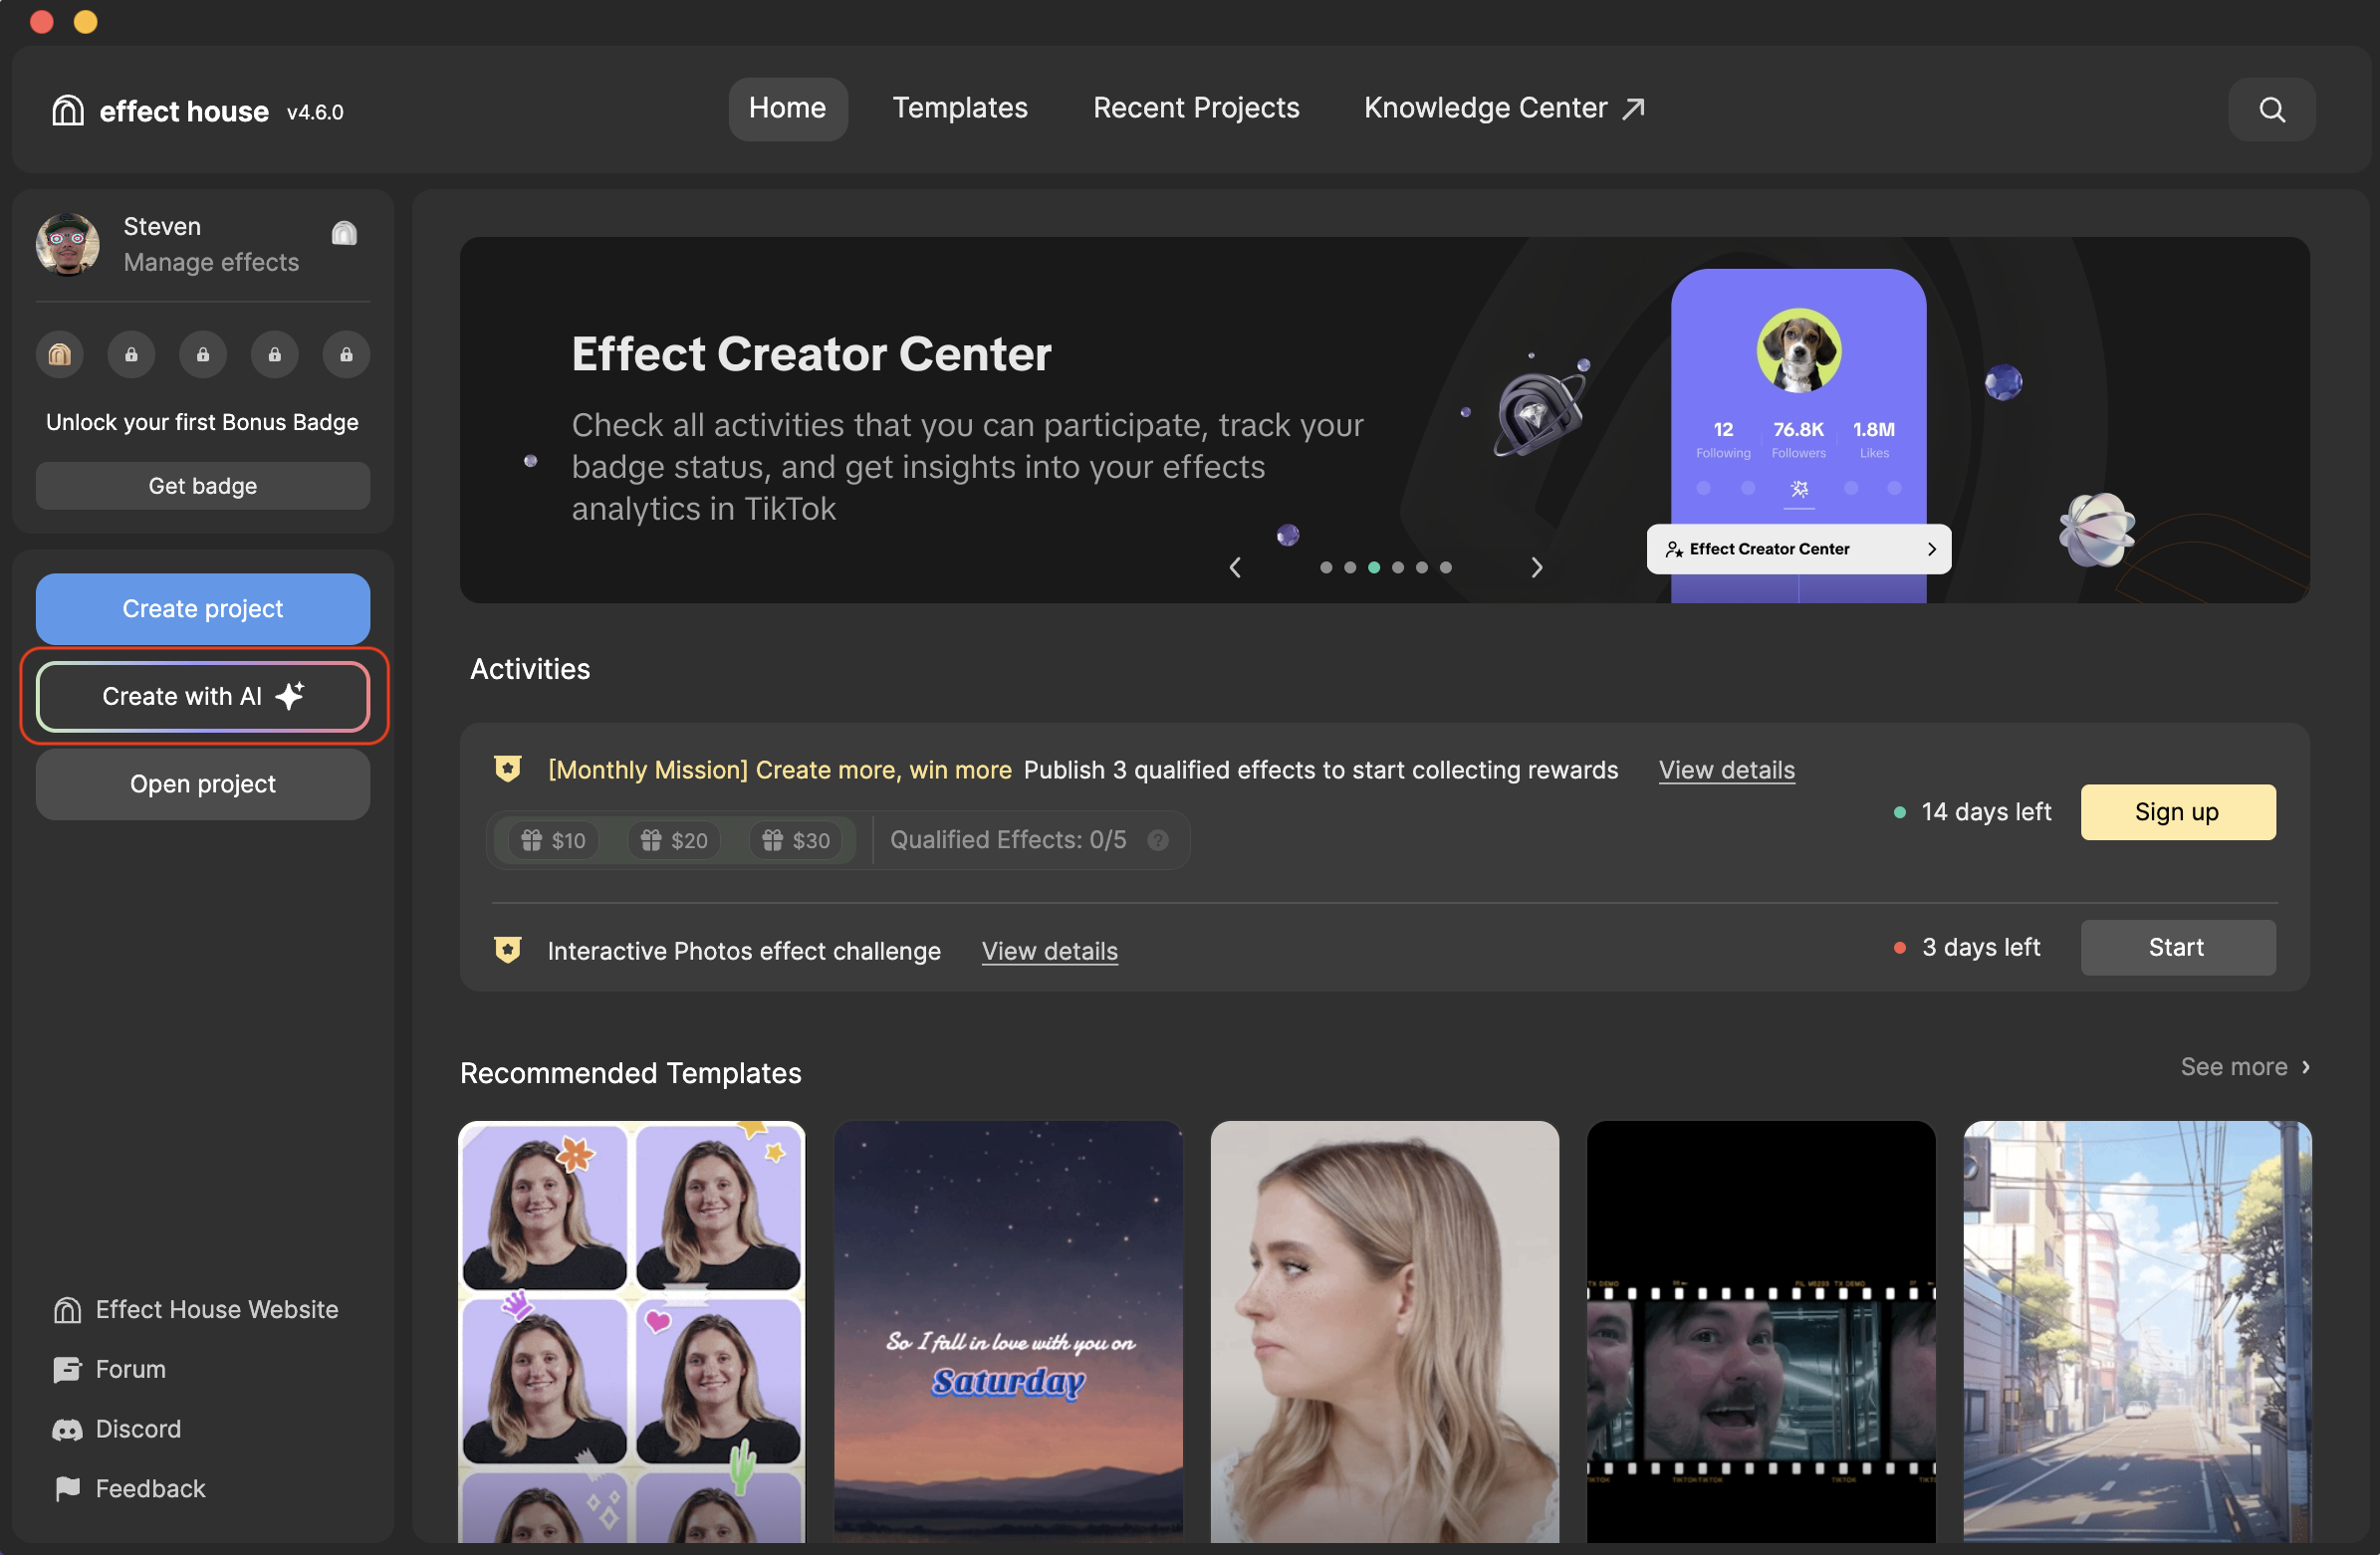Click the Feedback flag icon
Screen dimensions: 2380x1555
tap(67, 1488)
